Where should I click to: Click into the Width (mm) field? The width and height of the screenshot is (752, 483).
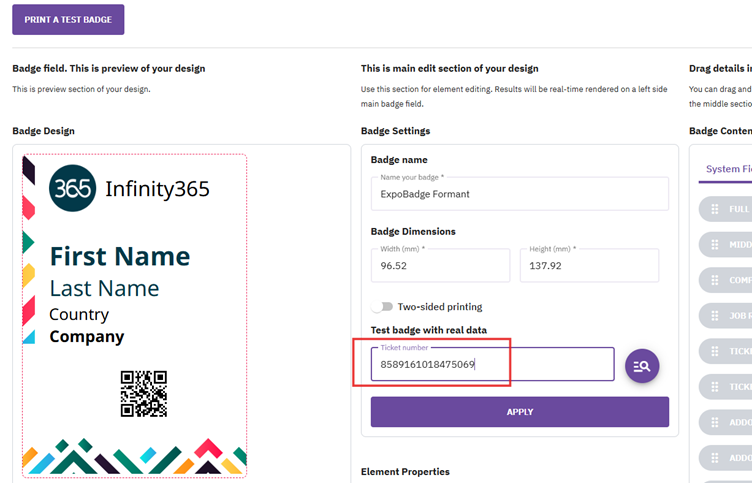(x=440, y=267)
